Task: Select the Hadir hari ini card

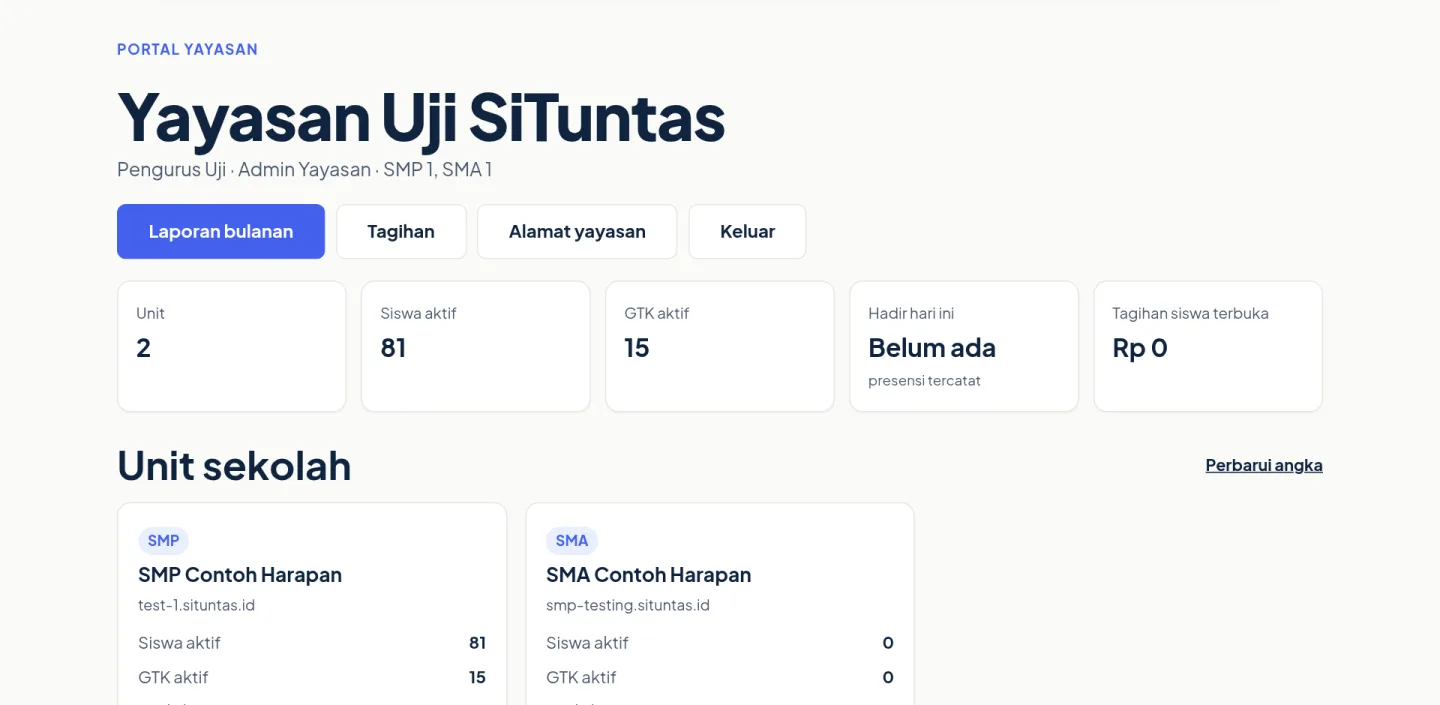Action: 964,346
